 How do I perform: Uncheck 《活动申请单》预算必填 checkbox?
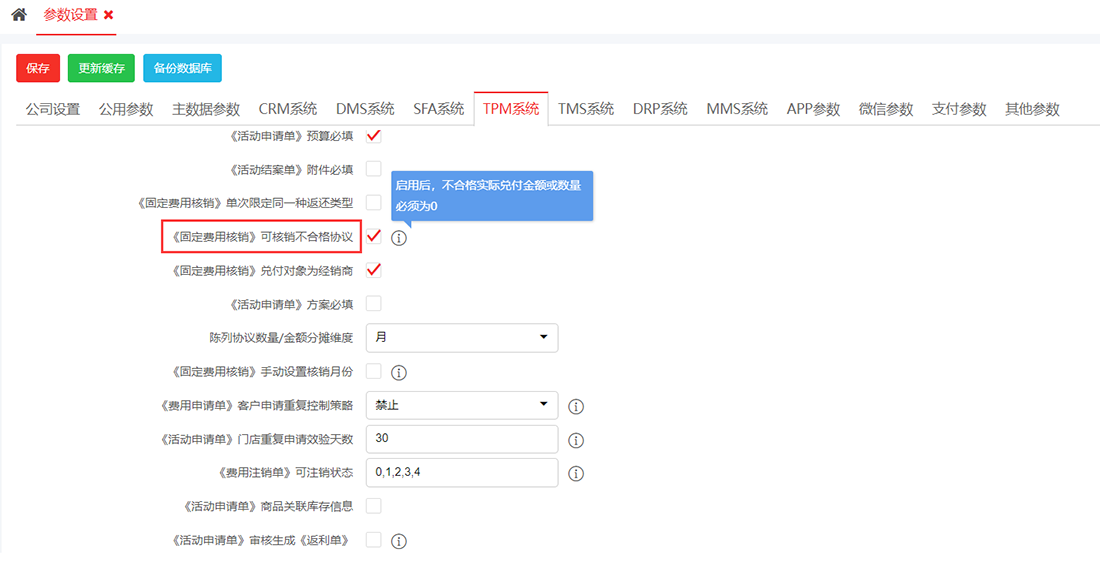374,135
